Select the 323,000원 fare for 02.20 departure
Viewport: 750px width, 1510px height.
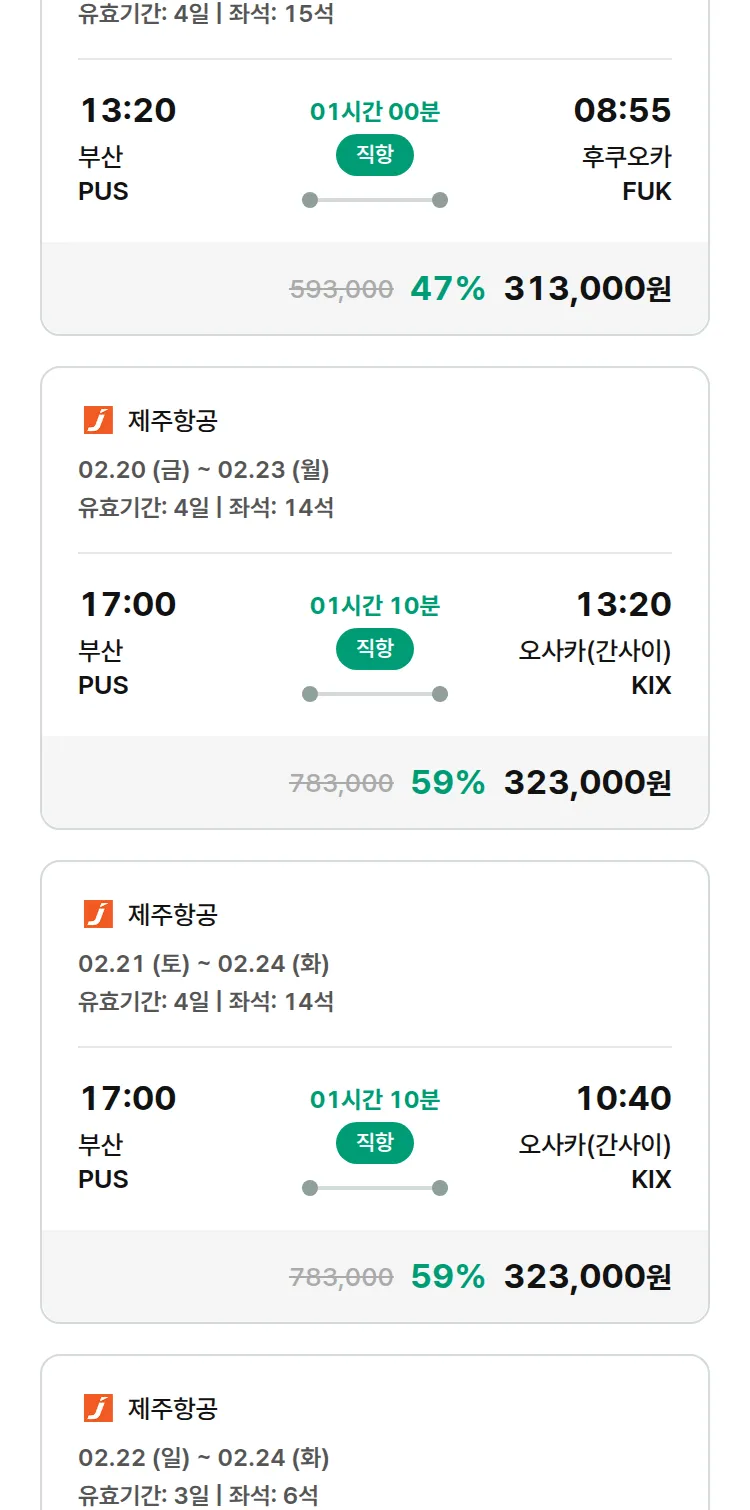pyautogui.click(x=587, y=783)
